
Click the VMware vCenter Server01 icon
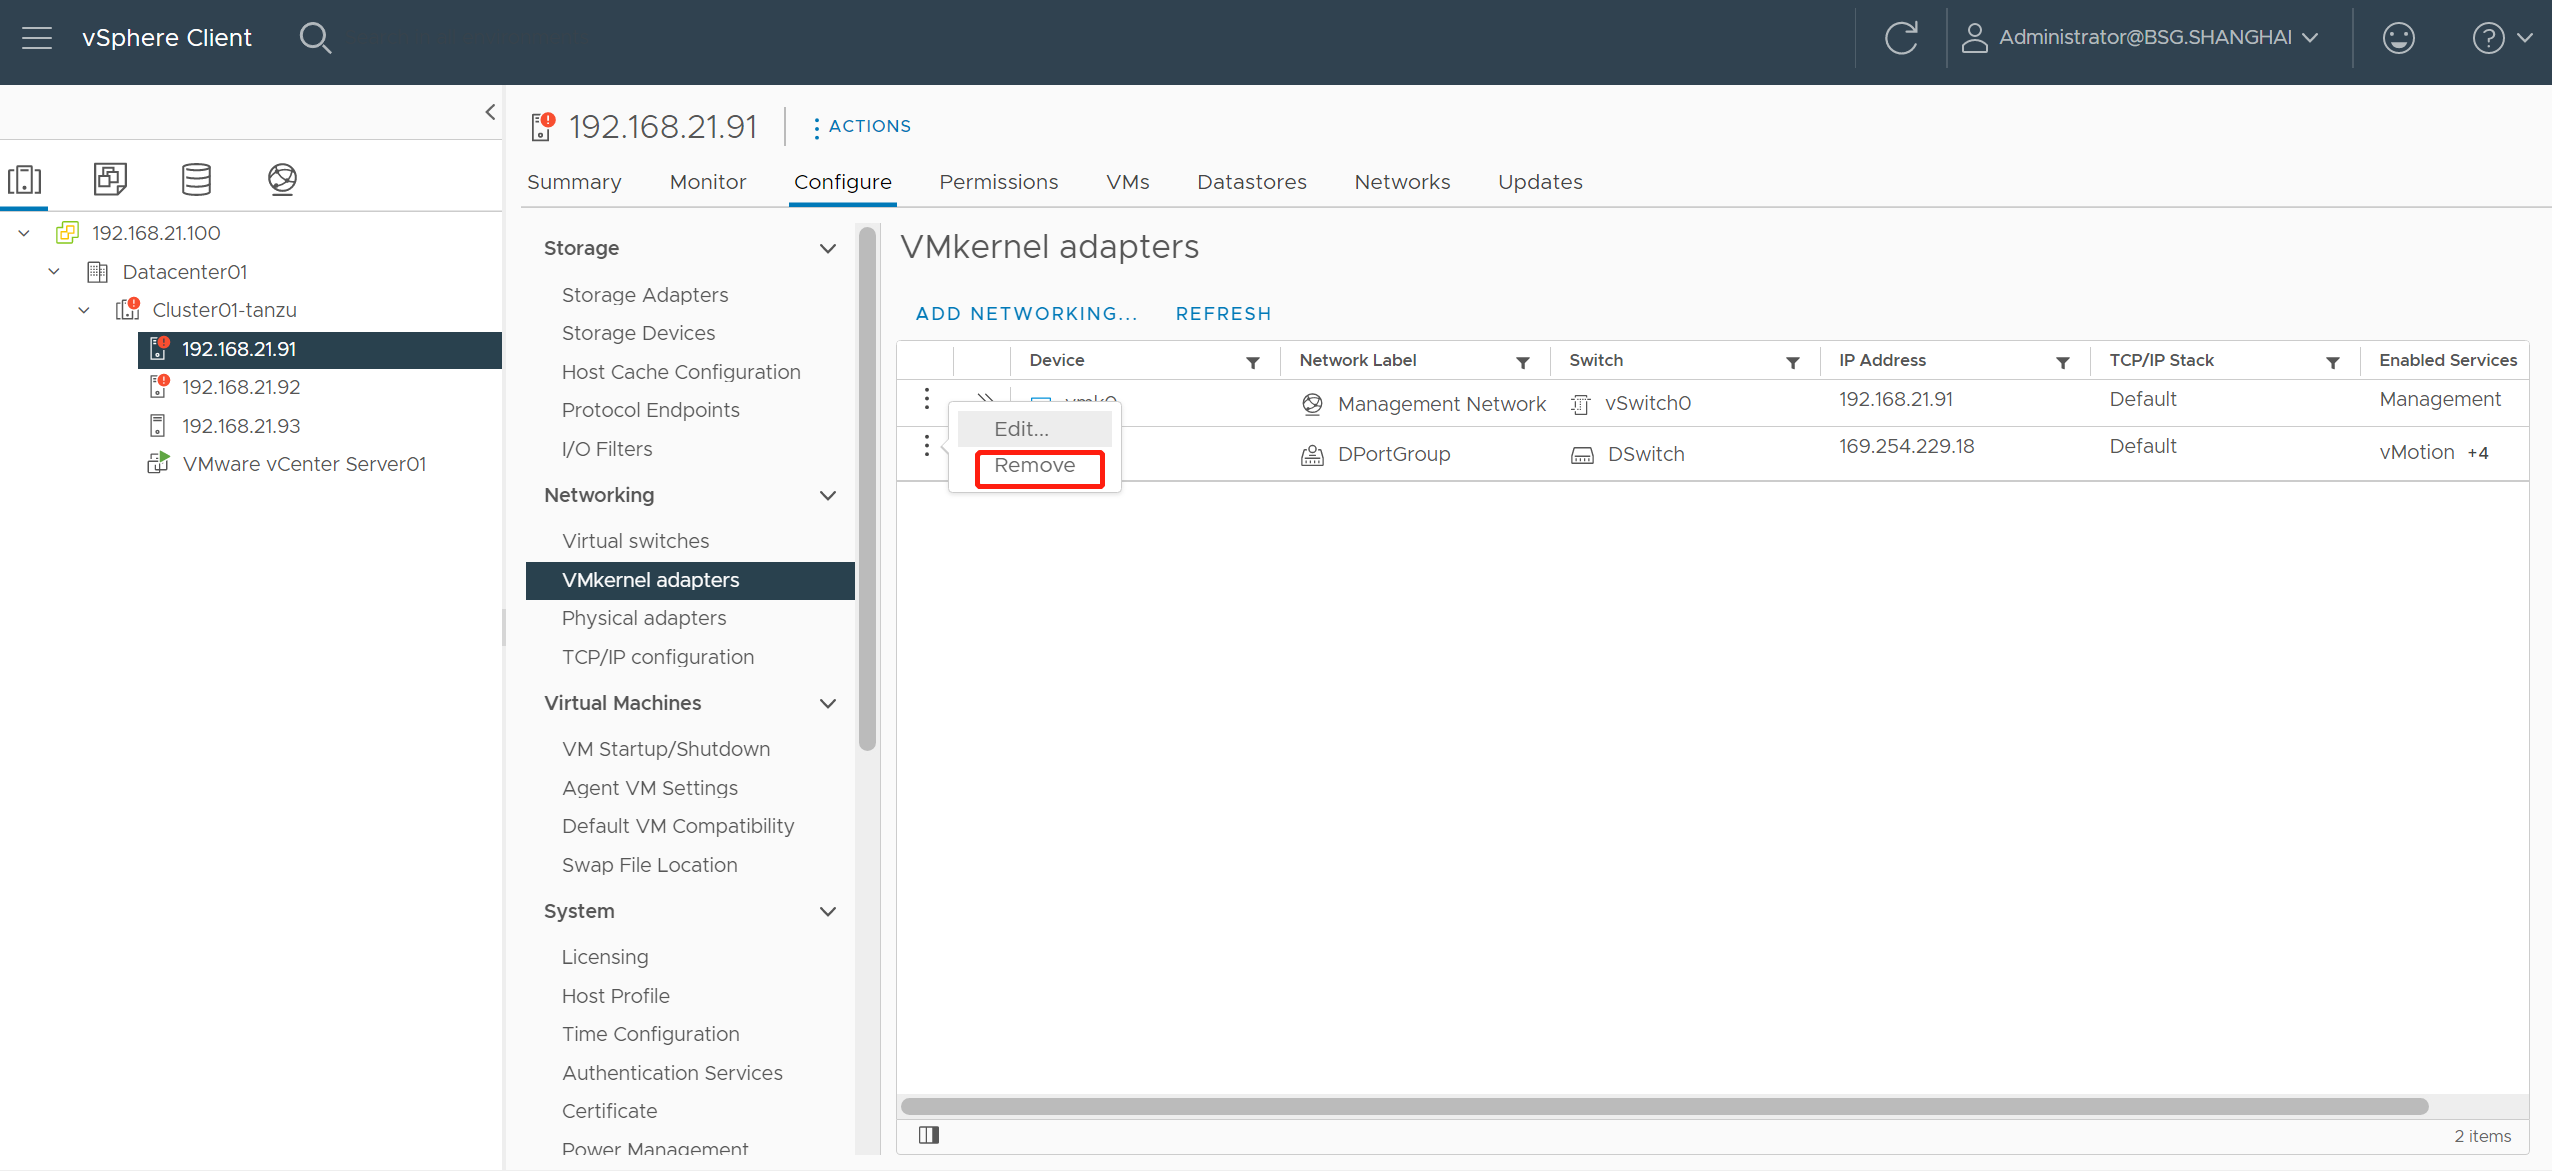pyautogui.click(x=158, y=464)
